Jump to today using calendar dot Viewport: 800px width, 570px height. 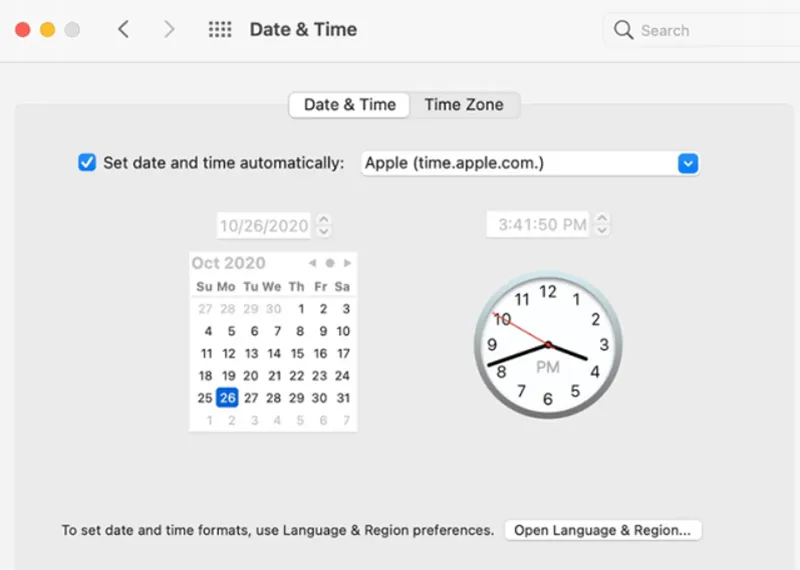click(330, 263)
